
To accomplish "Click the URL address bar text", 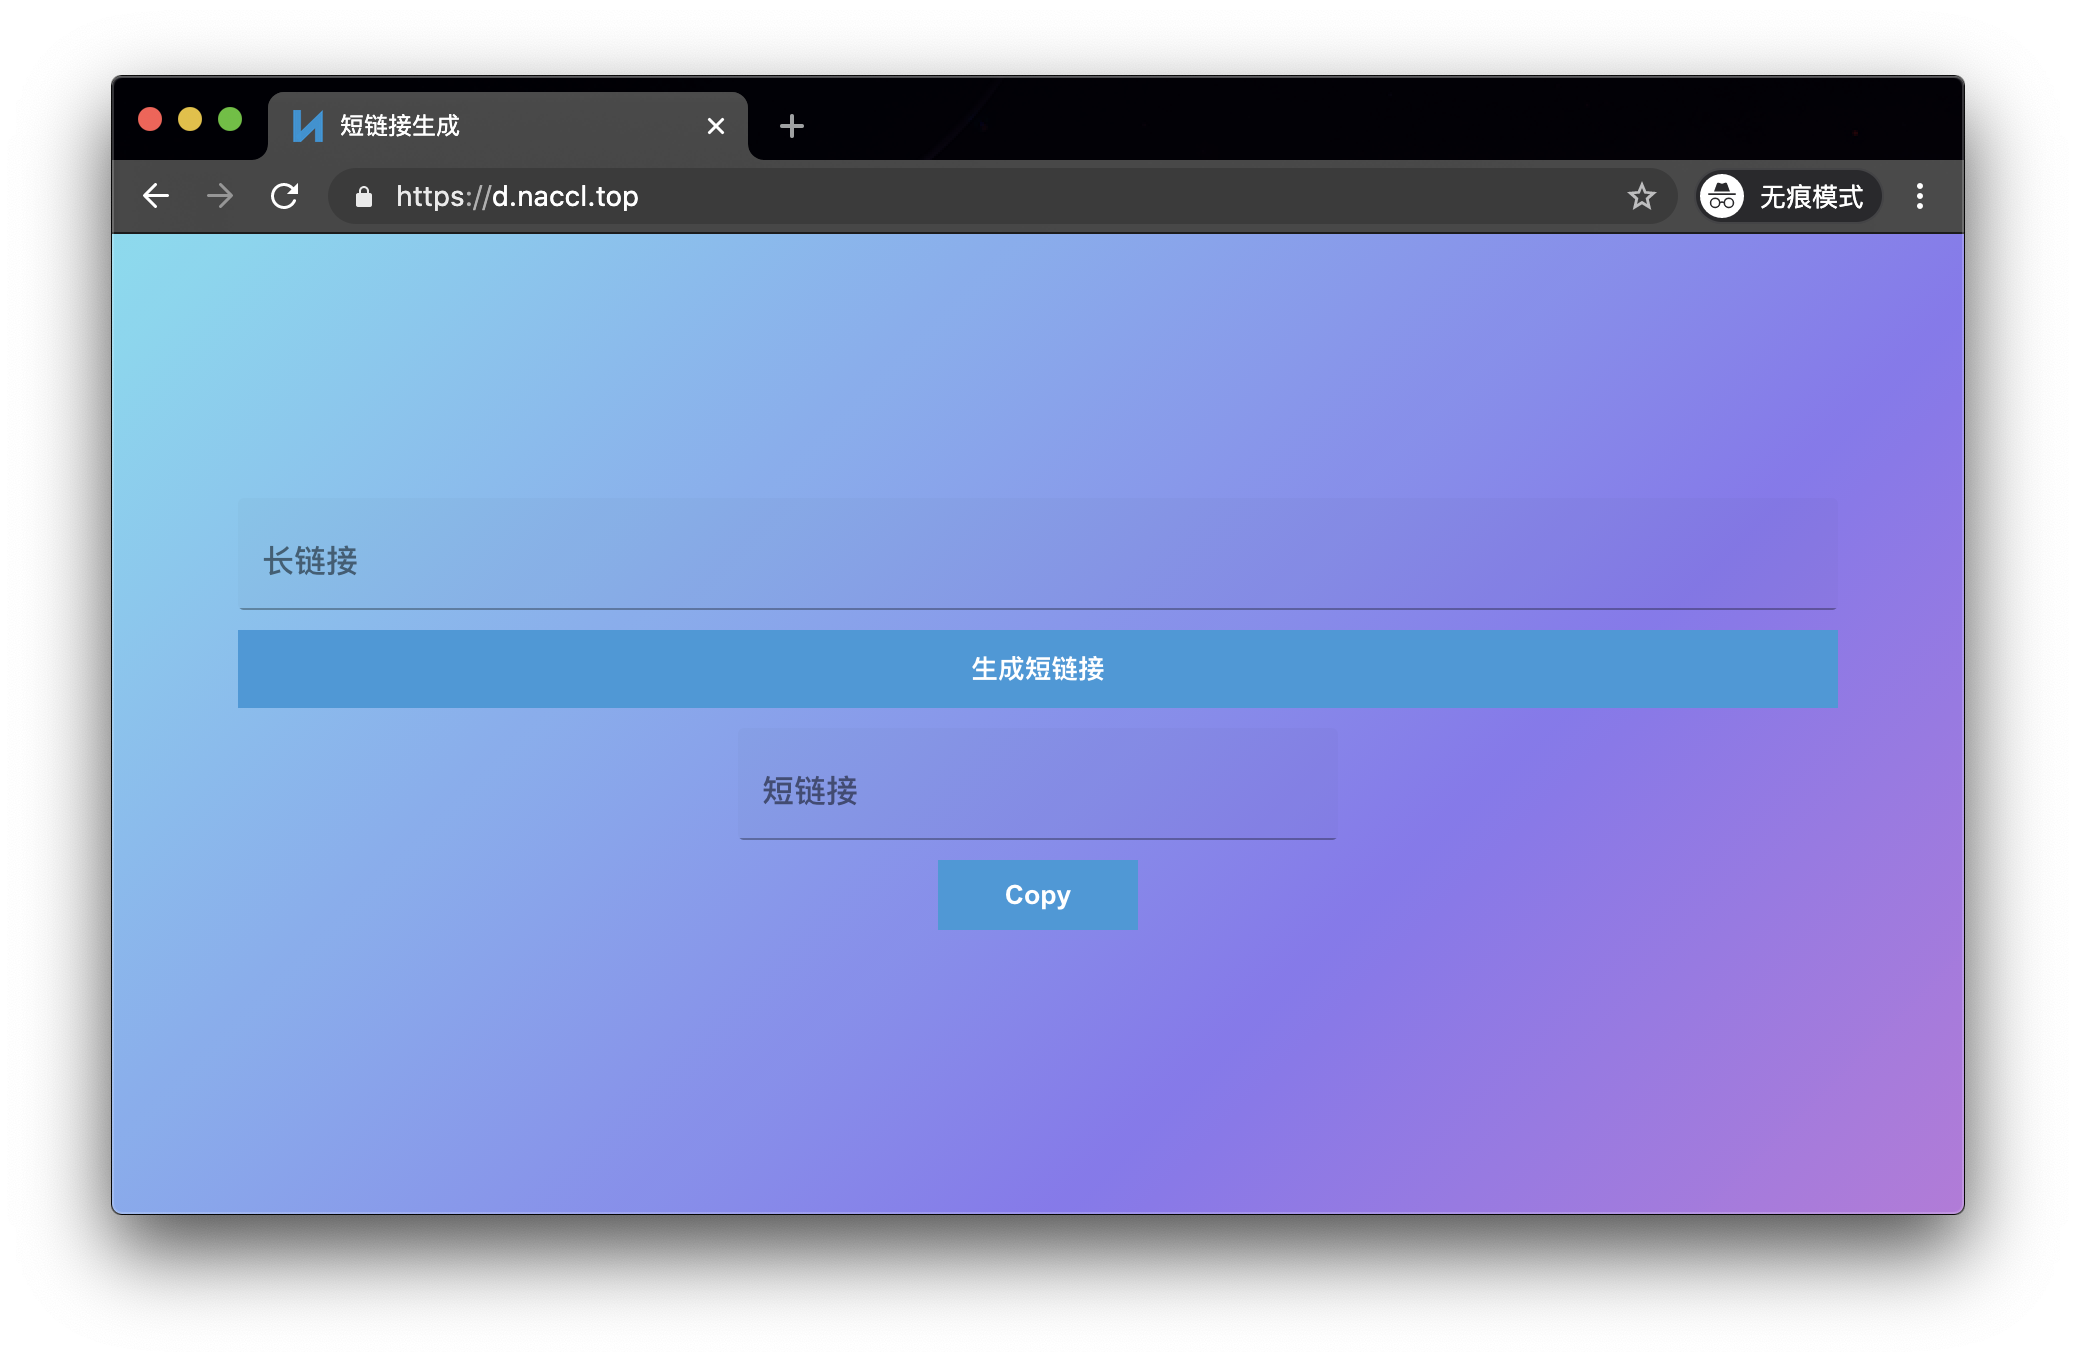I will [517, 196].
